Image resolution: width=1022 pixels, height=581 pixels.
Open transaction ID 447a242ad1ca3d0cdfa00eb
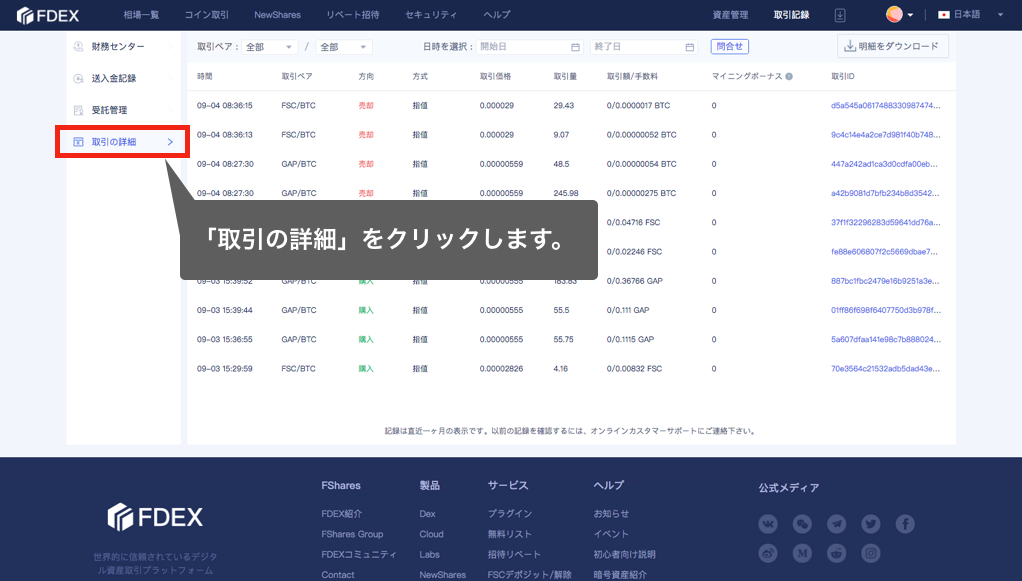(x=884, y=164)
